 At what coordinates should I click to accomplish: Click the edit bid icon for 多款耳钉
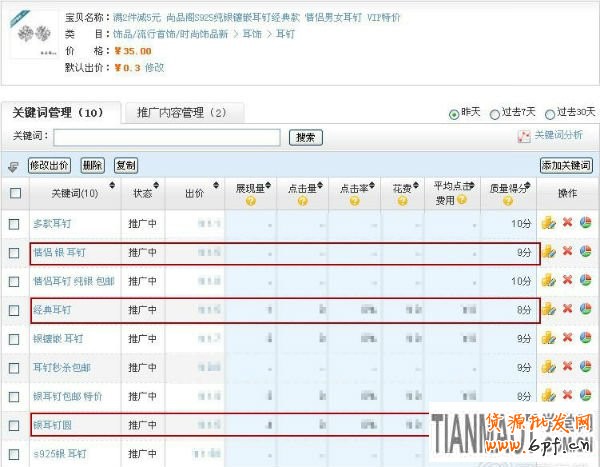[x=548, y=223]
